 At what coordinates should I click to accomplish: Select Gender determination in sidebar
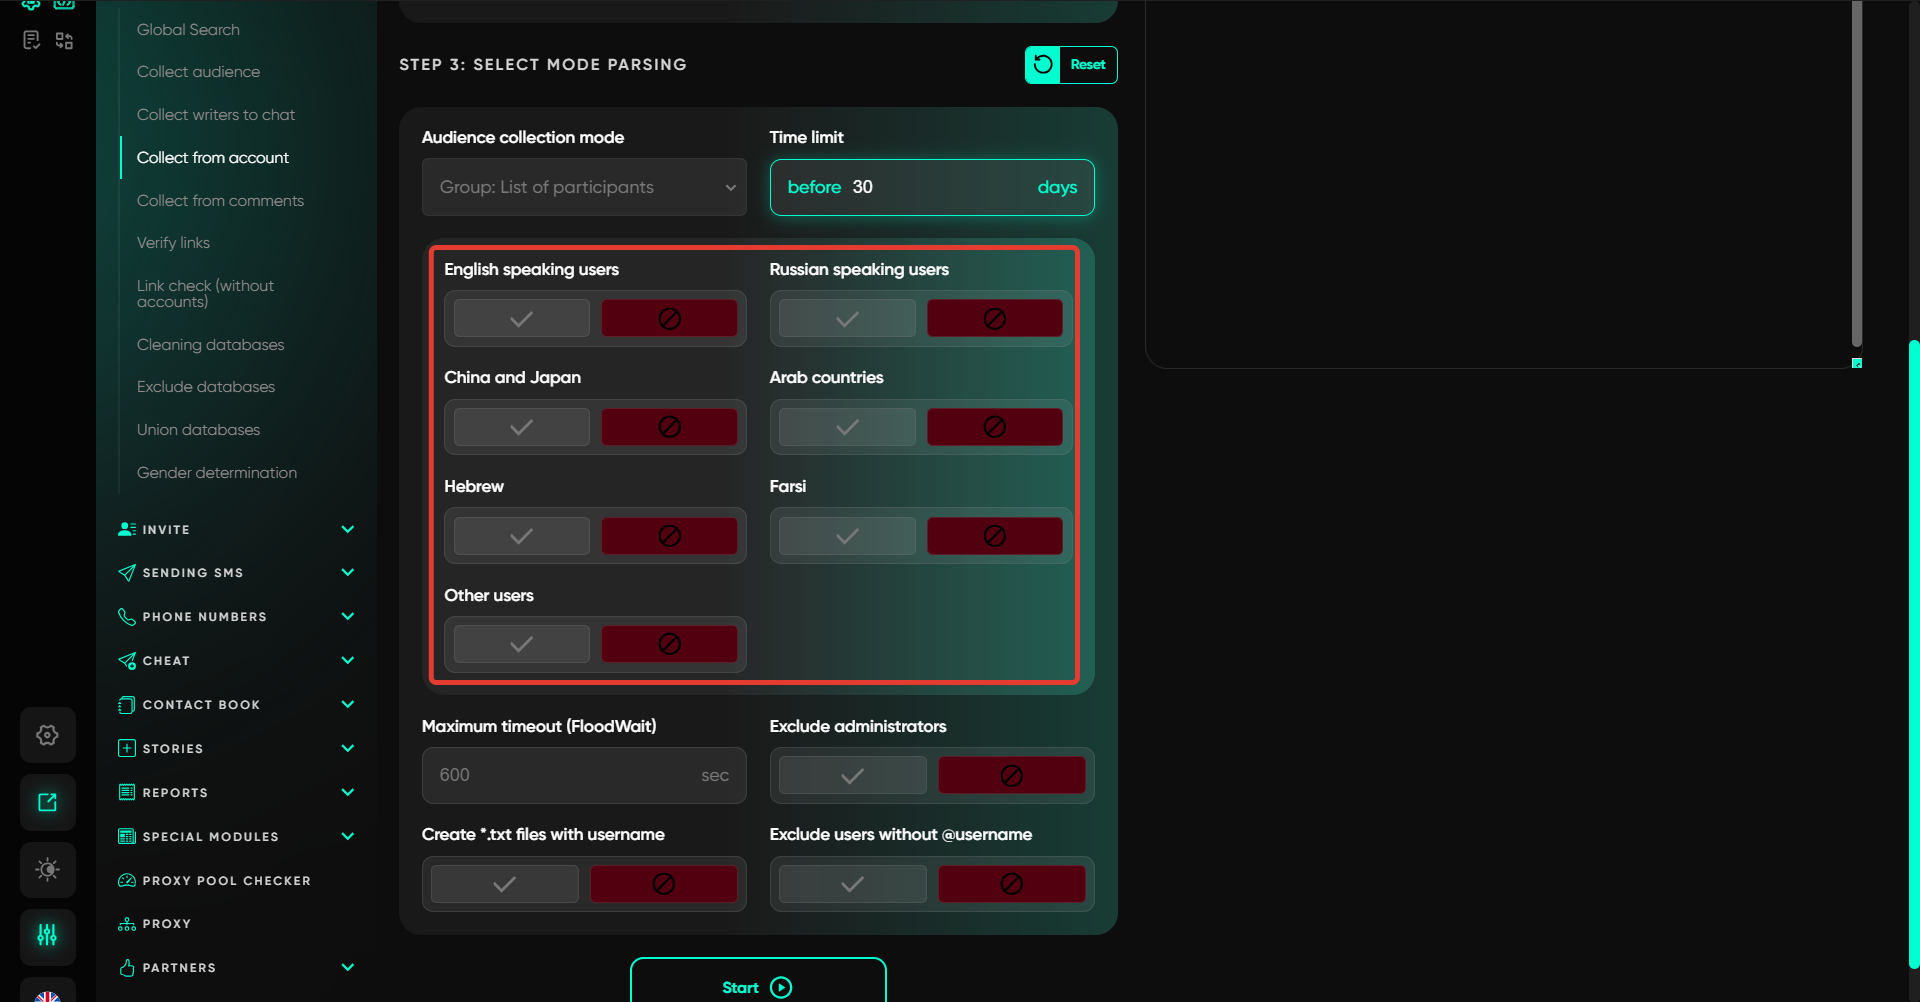click(217, 473)
